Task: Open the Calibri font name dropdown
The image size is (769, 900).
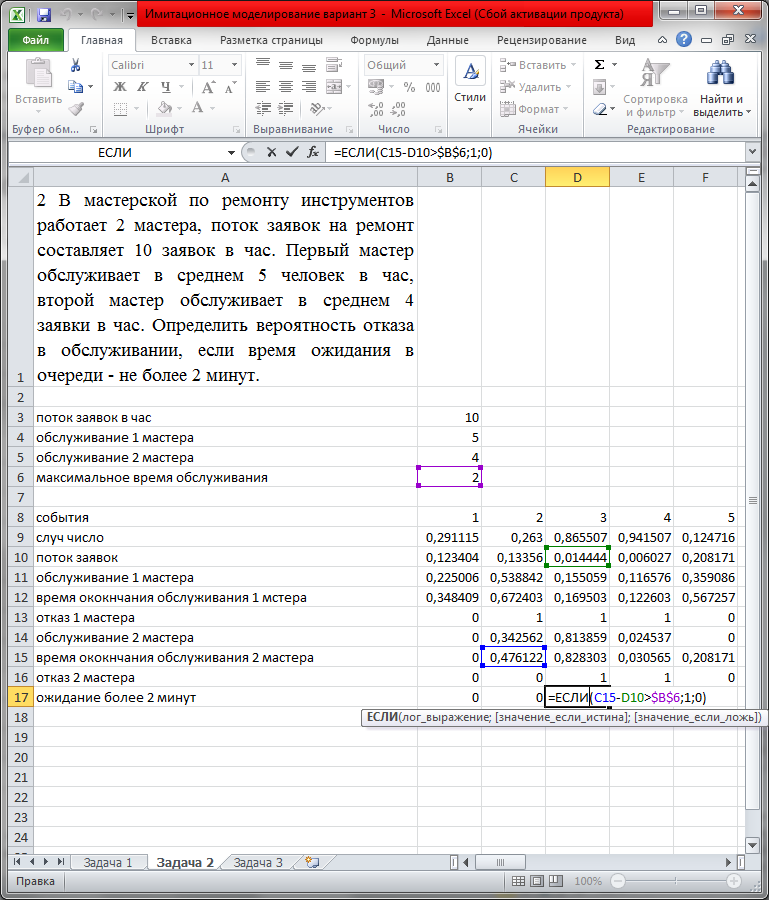Action: (189, 65)
